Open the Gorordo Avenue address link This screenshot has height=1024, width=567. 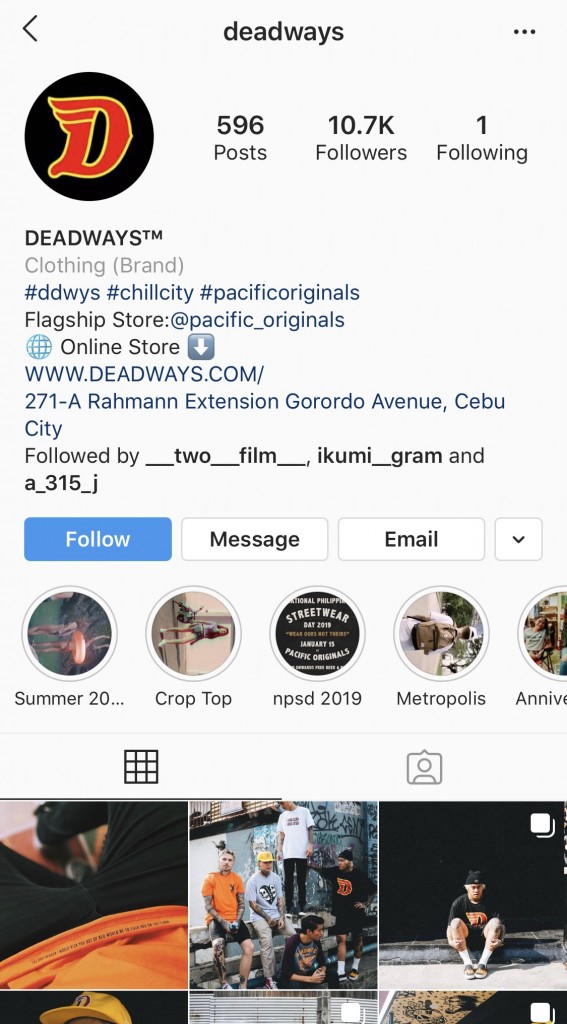pyautogui.click(x=265, y=415)
